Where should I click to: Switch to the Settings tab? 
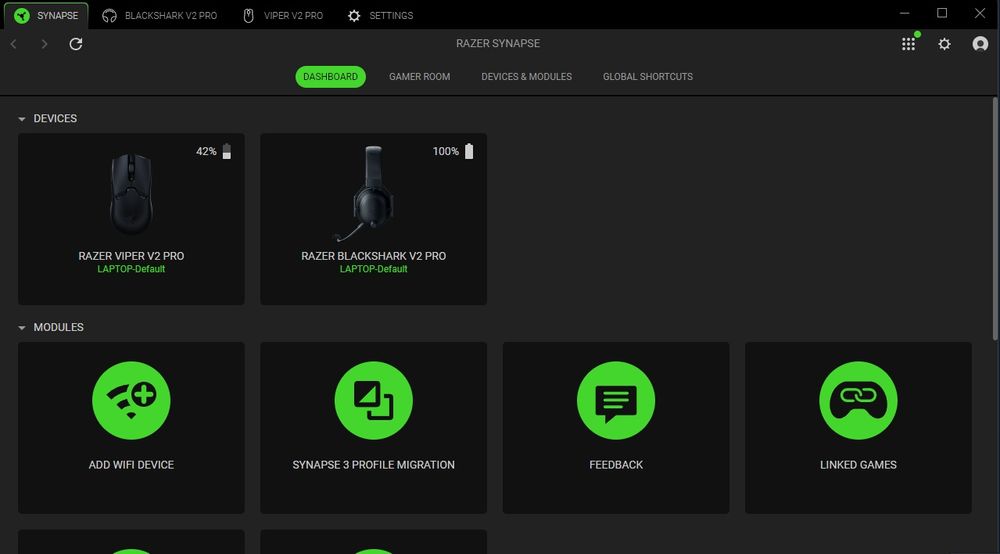click(x=381, y=15)
